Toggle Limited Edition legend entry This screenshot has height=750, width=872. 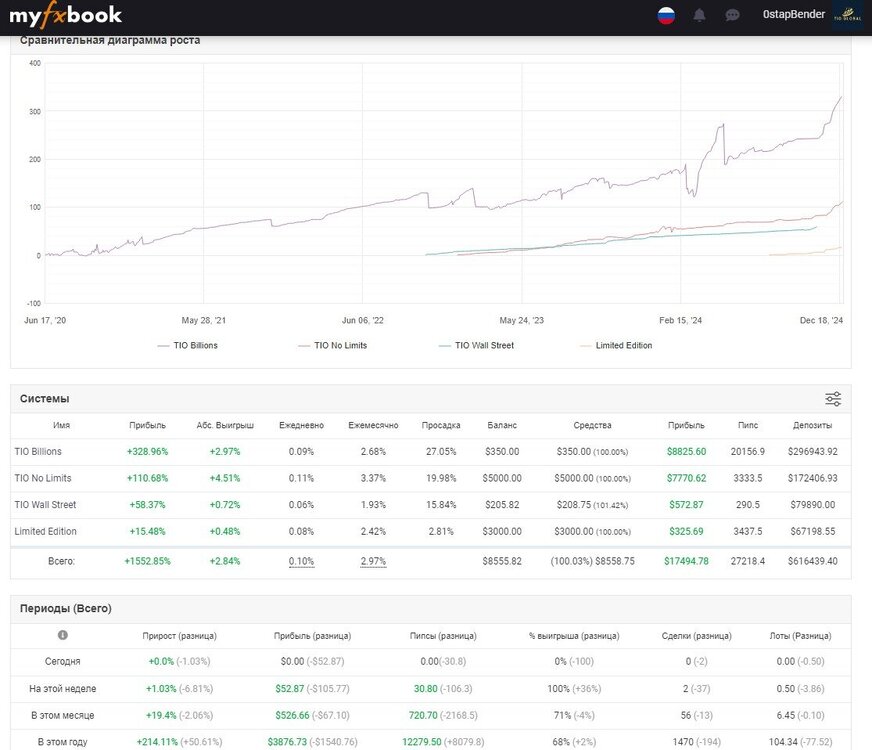coord(616,345)
